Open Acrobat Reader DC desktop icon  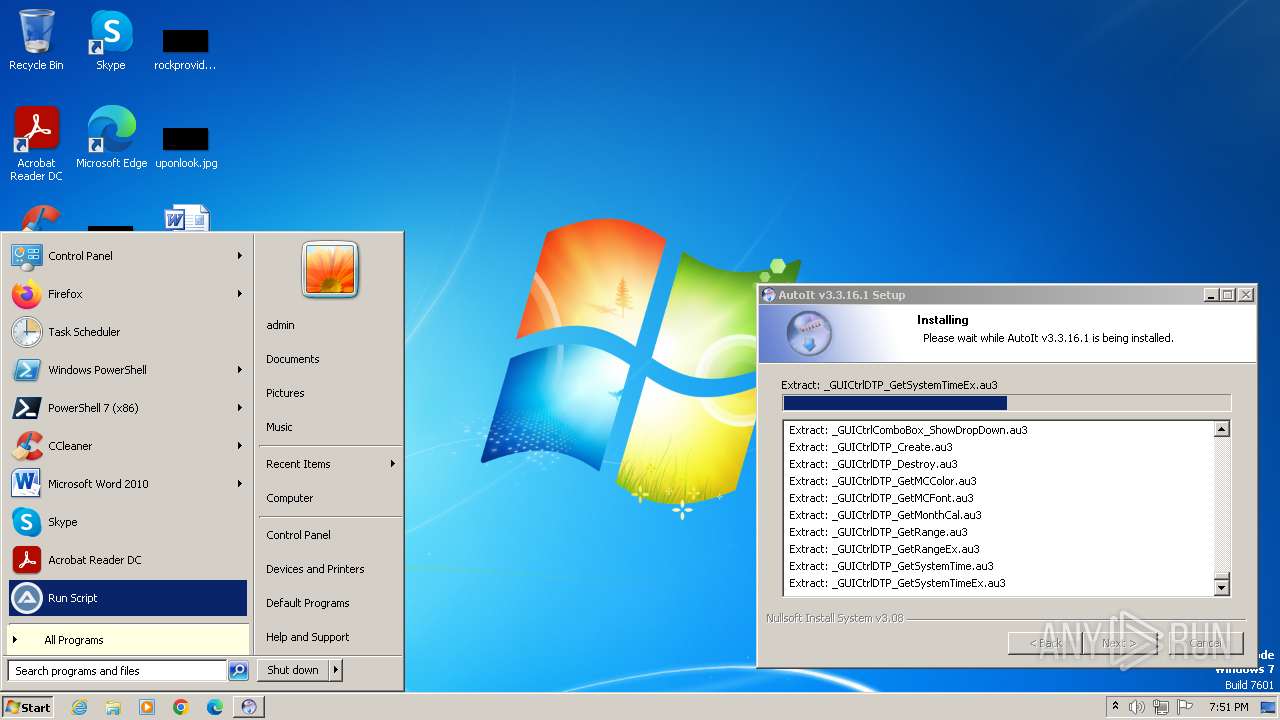(x=36, y=144)
